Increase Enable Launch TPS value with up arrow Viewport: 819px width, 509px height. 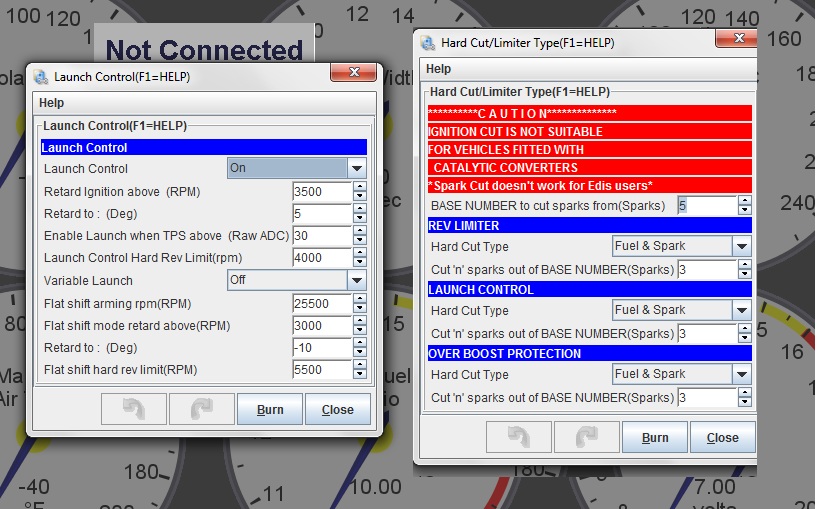coord(359,231)
